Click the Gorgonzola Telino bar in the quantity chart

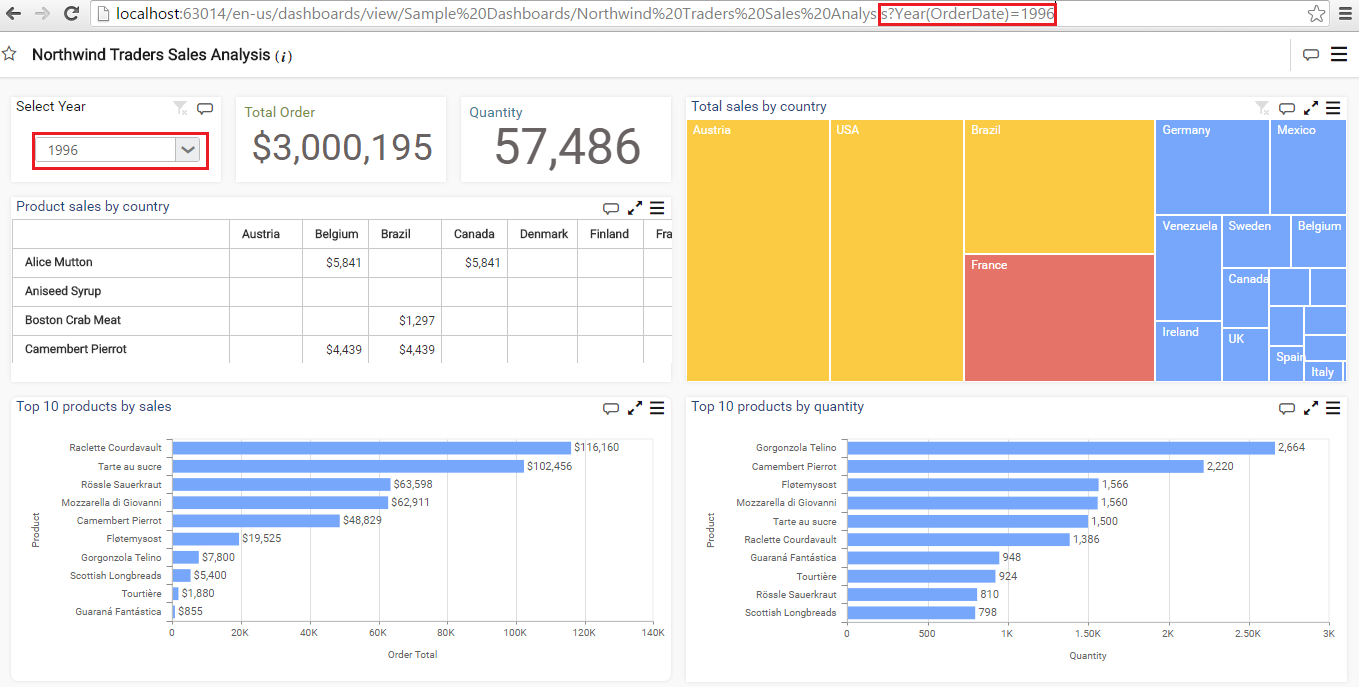[1061, 448]
